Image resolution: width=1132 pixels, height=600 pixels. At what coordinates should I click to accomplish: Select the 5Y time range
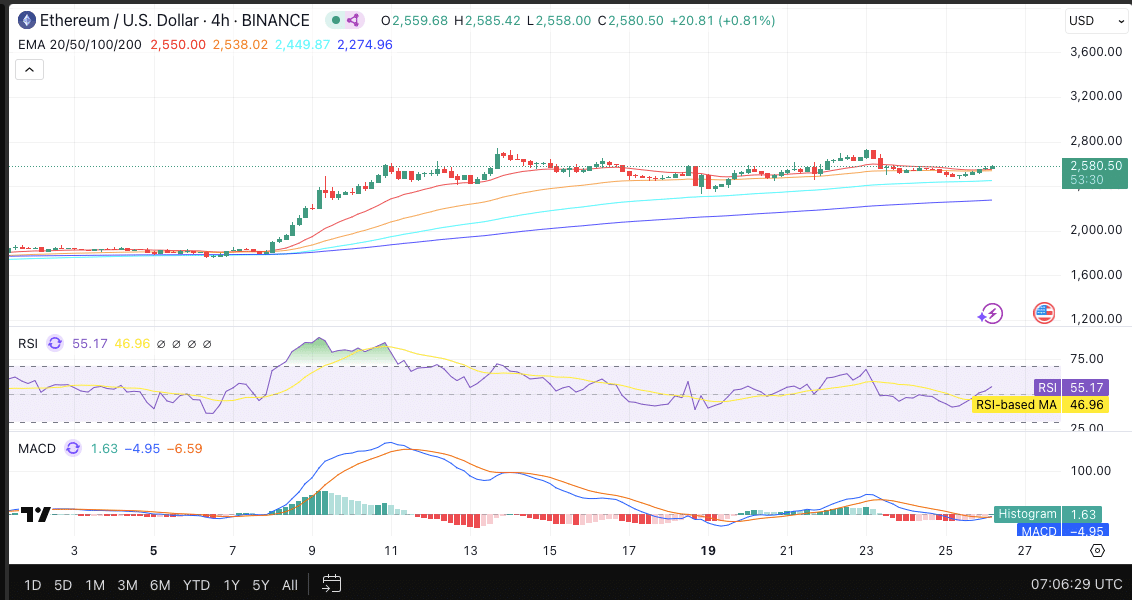[x=261, y=585]
